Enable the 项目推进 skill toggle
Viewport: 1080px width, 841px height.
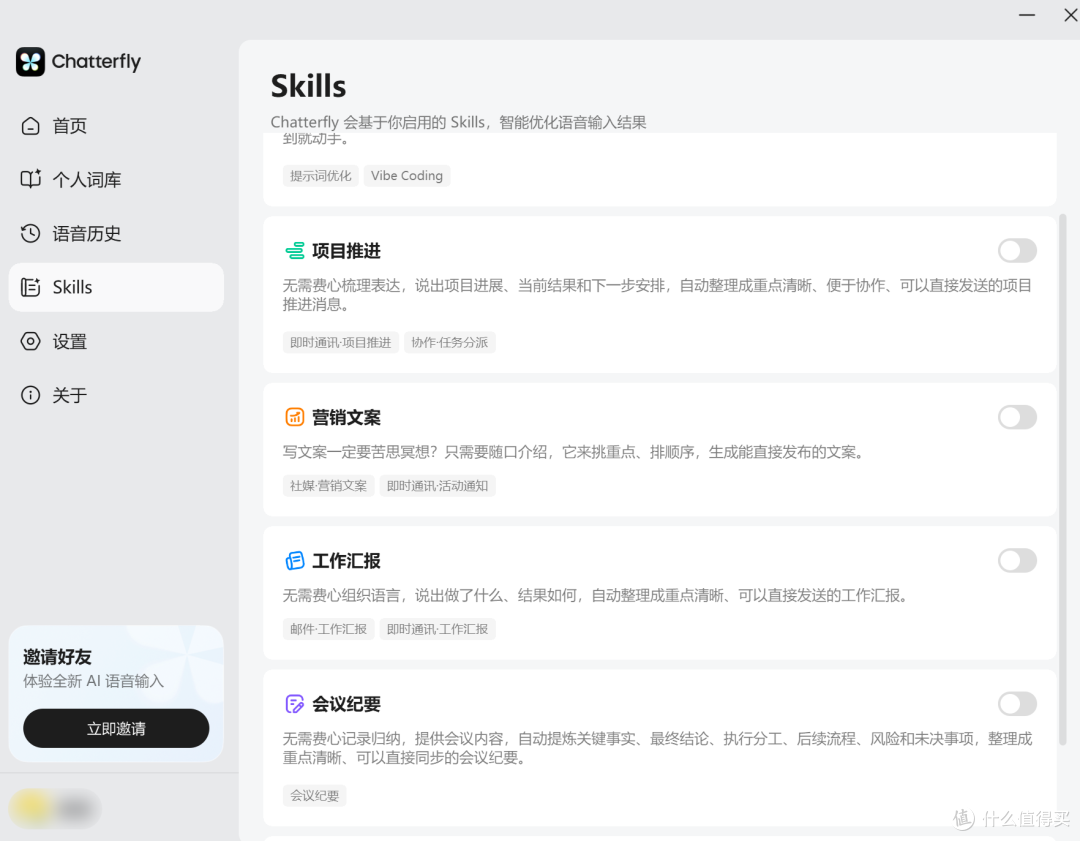click(x=1017, y=251)
